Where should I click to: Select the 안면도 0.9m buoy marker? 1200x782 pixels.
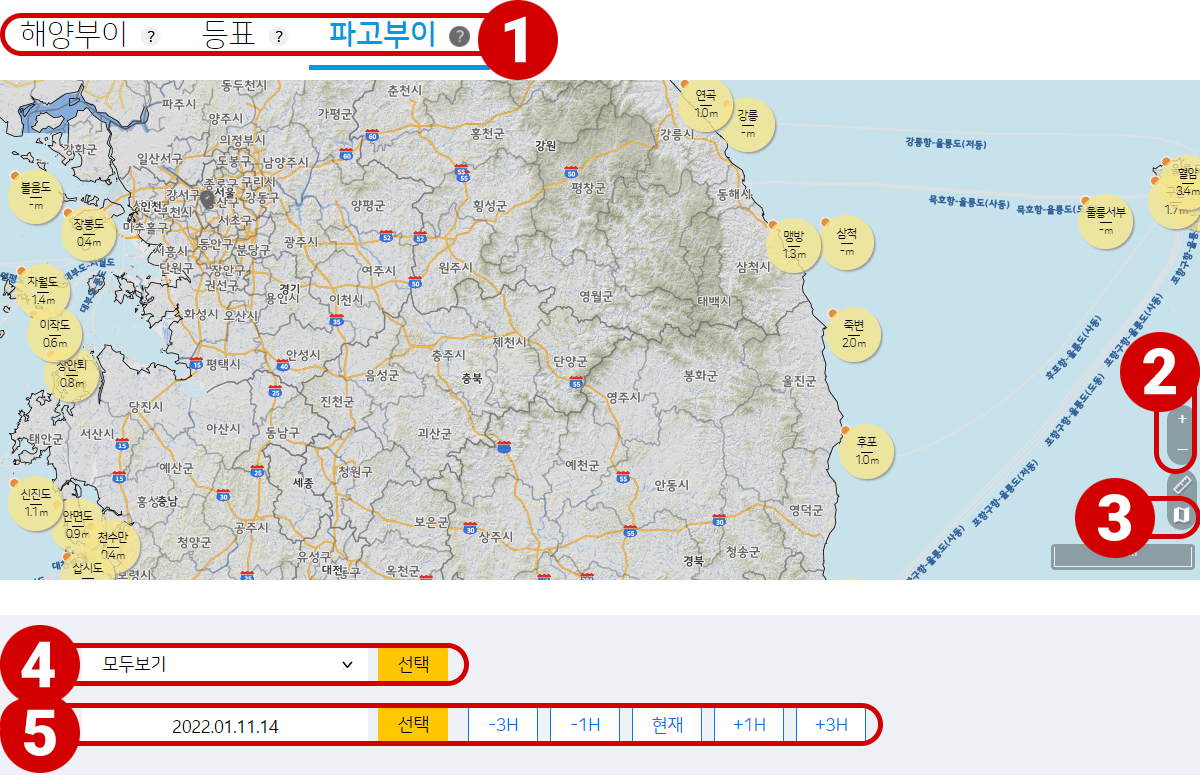(x=77, y=524)
